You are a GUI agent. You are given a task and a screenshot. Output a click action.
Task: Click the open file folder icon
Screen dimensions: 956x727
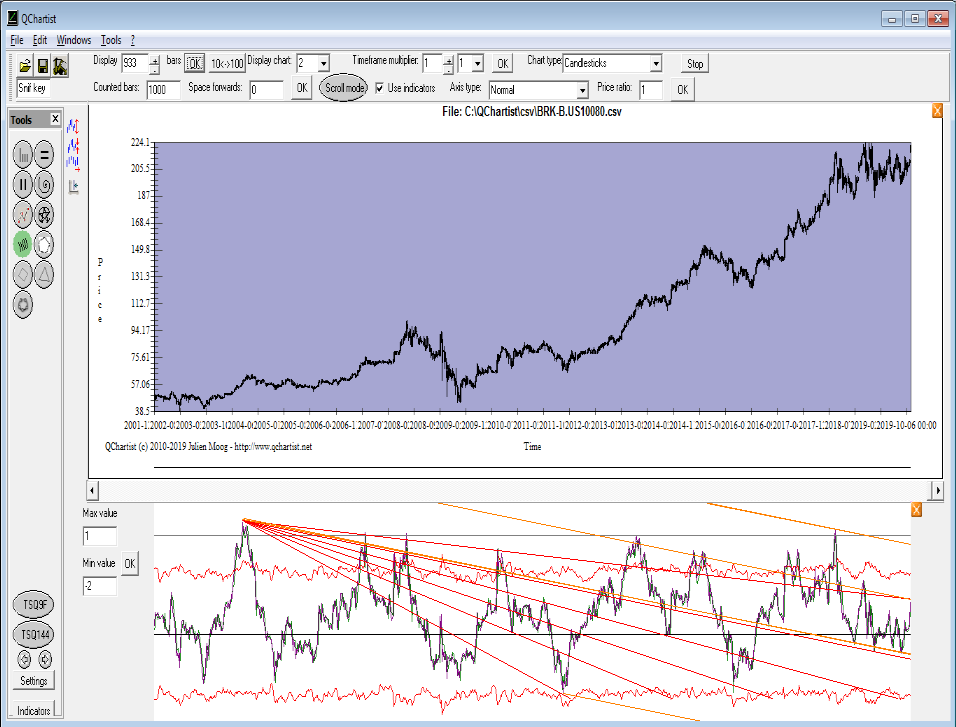25,65
